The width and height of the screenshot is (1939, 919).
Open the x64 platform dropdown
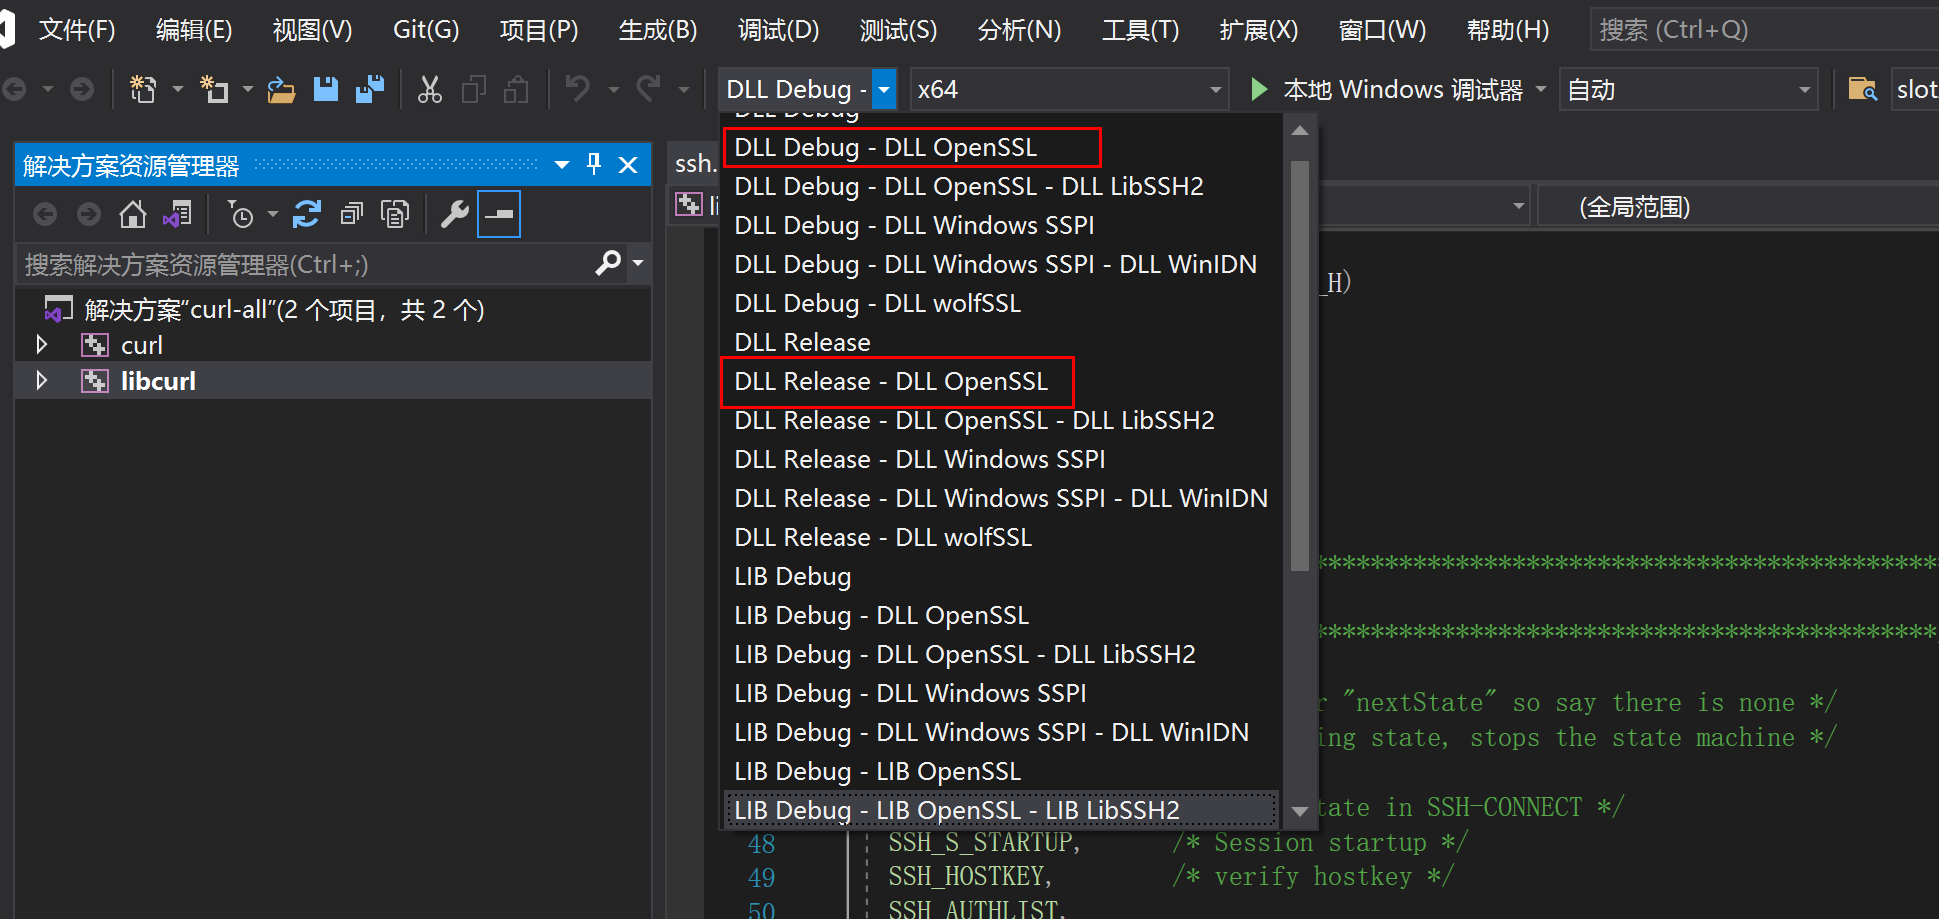[x=1214, y=89]
